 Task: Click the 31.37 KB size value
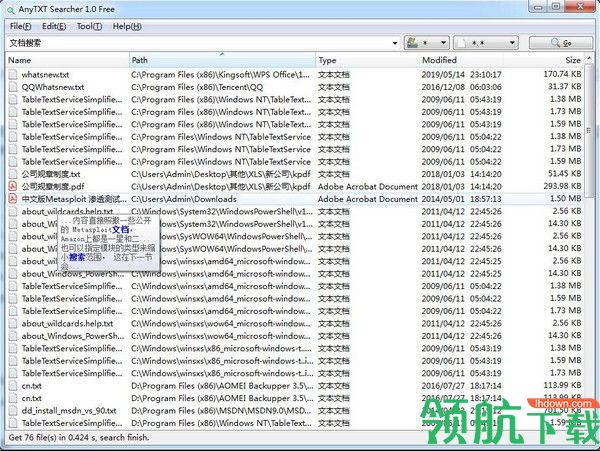point(564,86)
